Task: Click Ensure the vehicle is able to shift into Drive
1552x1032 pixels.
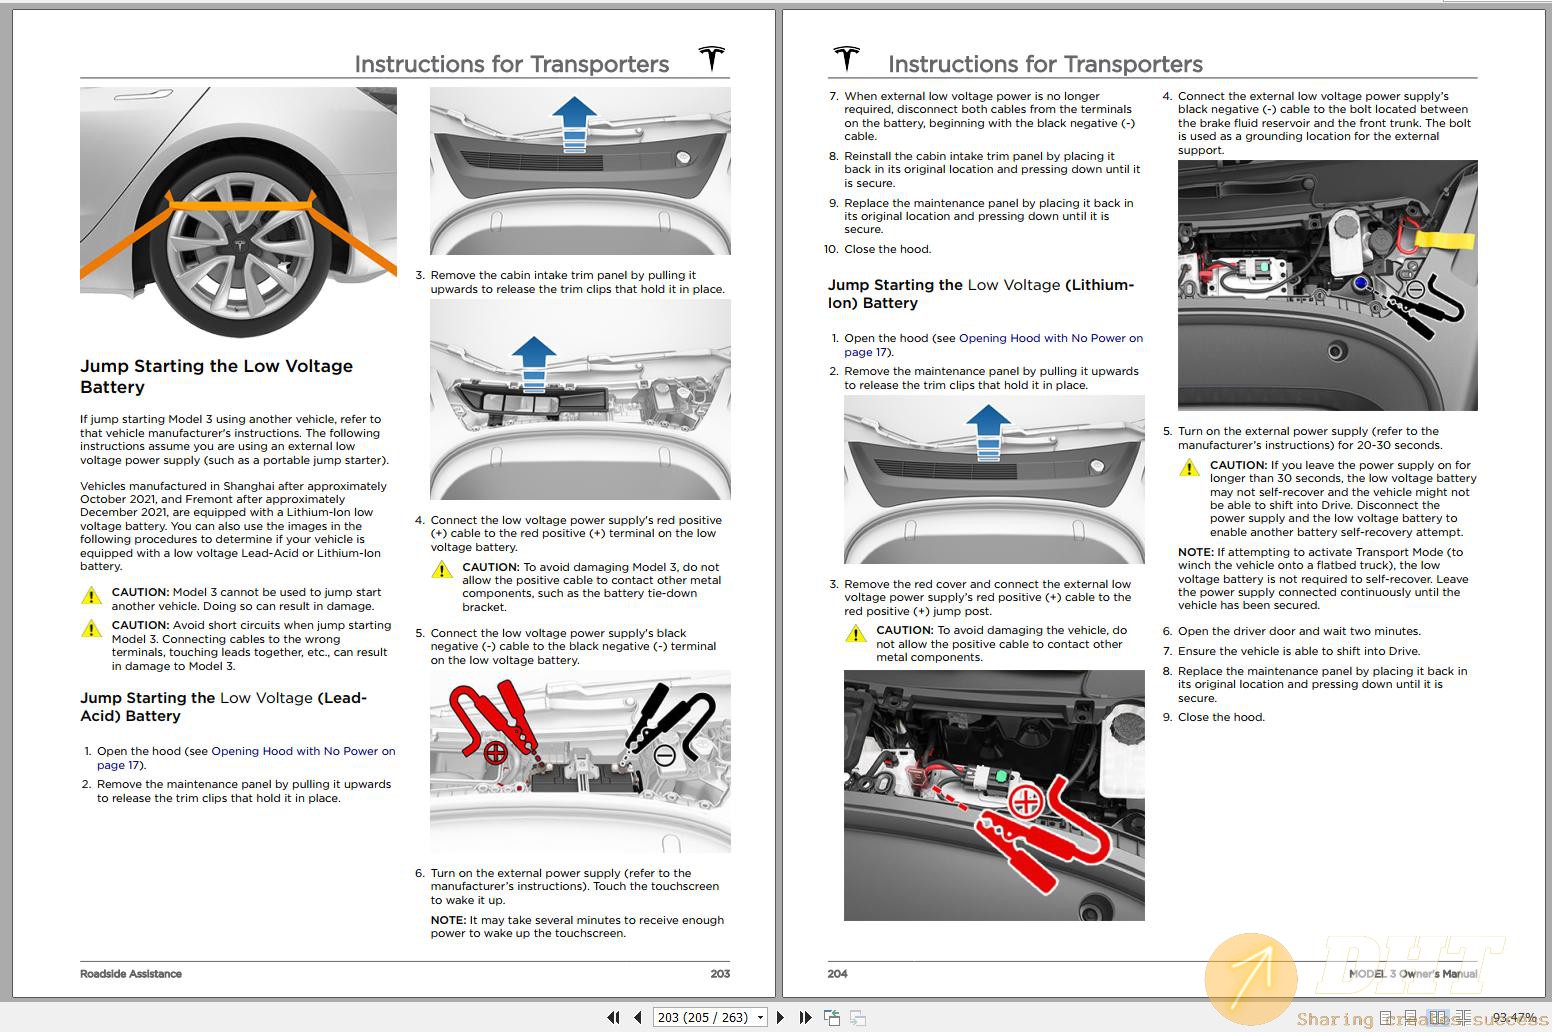Action: click(1299, 651)
